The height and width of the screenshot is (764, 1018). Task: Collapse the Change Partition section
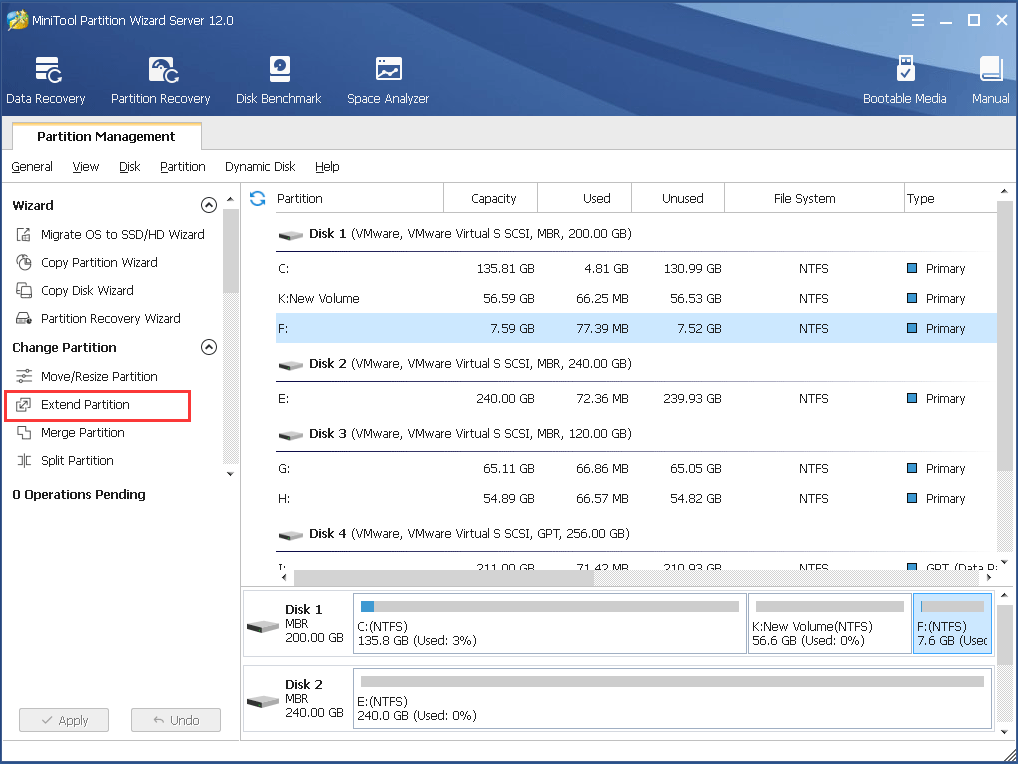coord(208,347)
